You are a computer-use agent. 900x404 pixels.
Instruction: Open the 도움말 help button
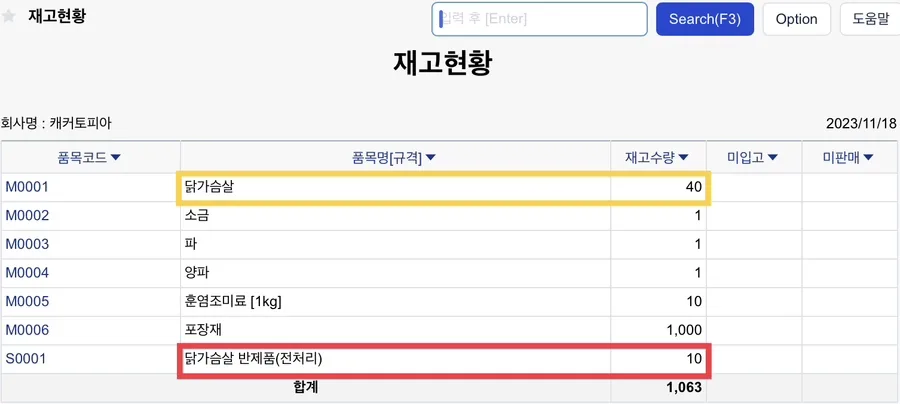click(x=870, y=19)
